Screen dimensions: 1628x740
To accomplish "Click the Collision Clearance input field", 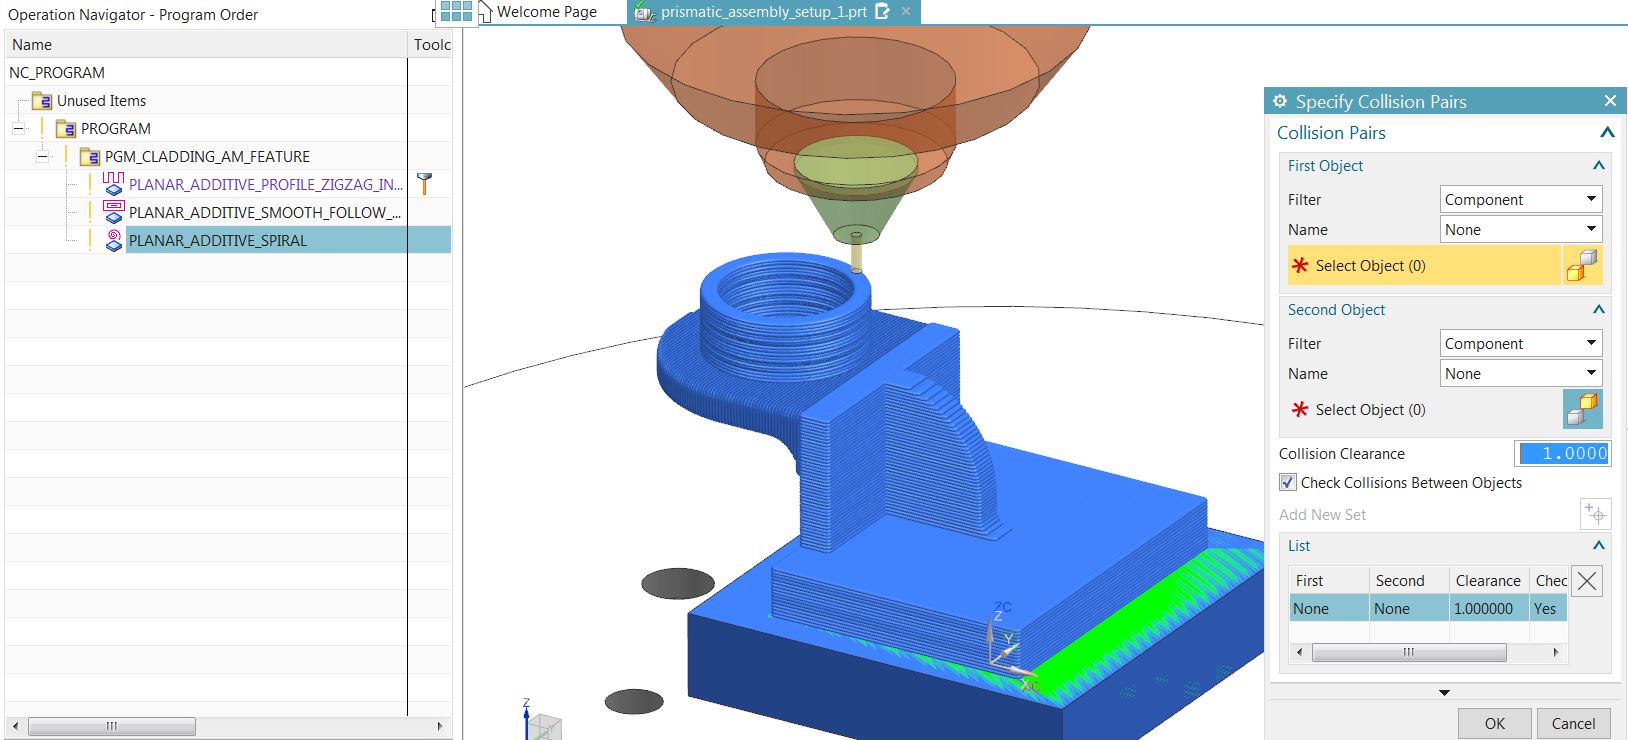I will pos(1561,453).
